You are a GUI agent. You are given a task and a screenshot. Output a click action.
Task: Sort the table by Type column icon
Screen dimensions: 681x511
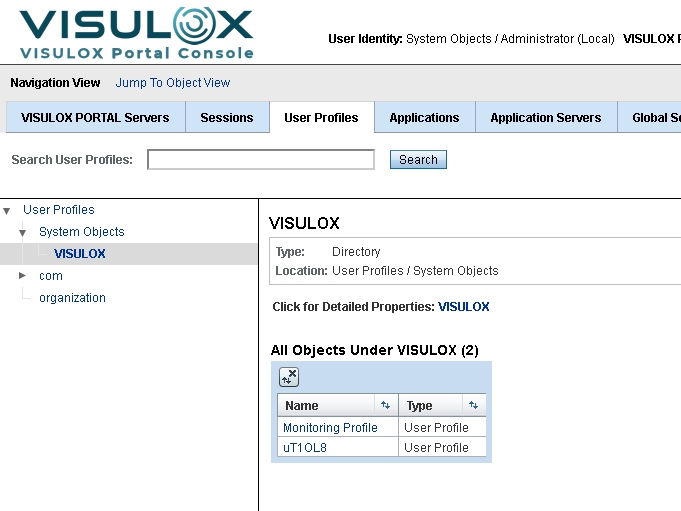tap(473, 405)
